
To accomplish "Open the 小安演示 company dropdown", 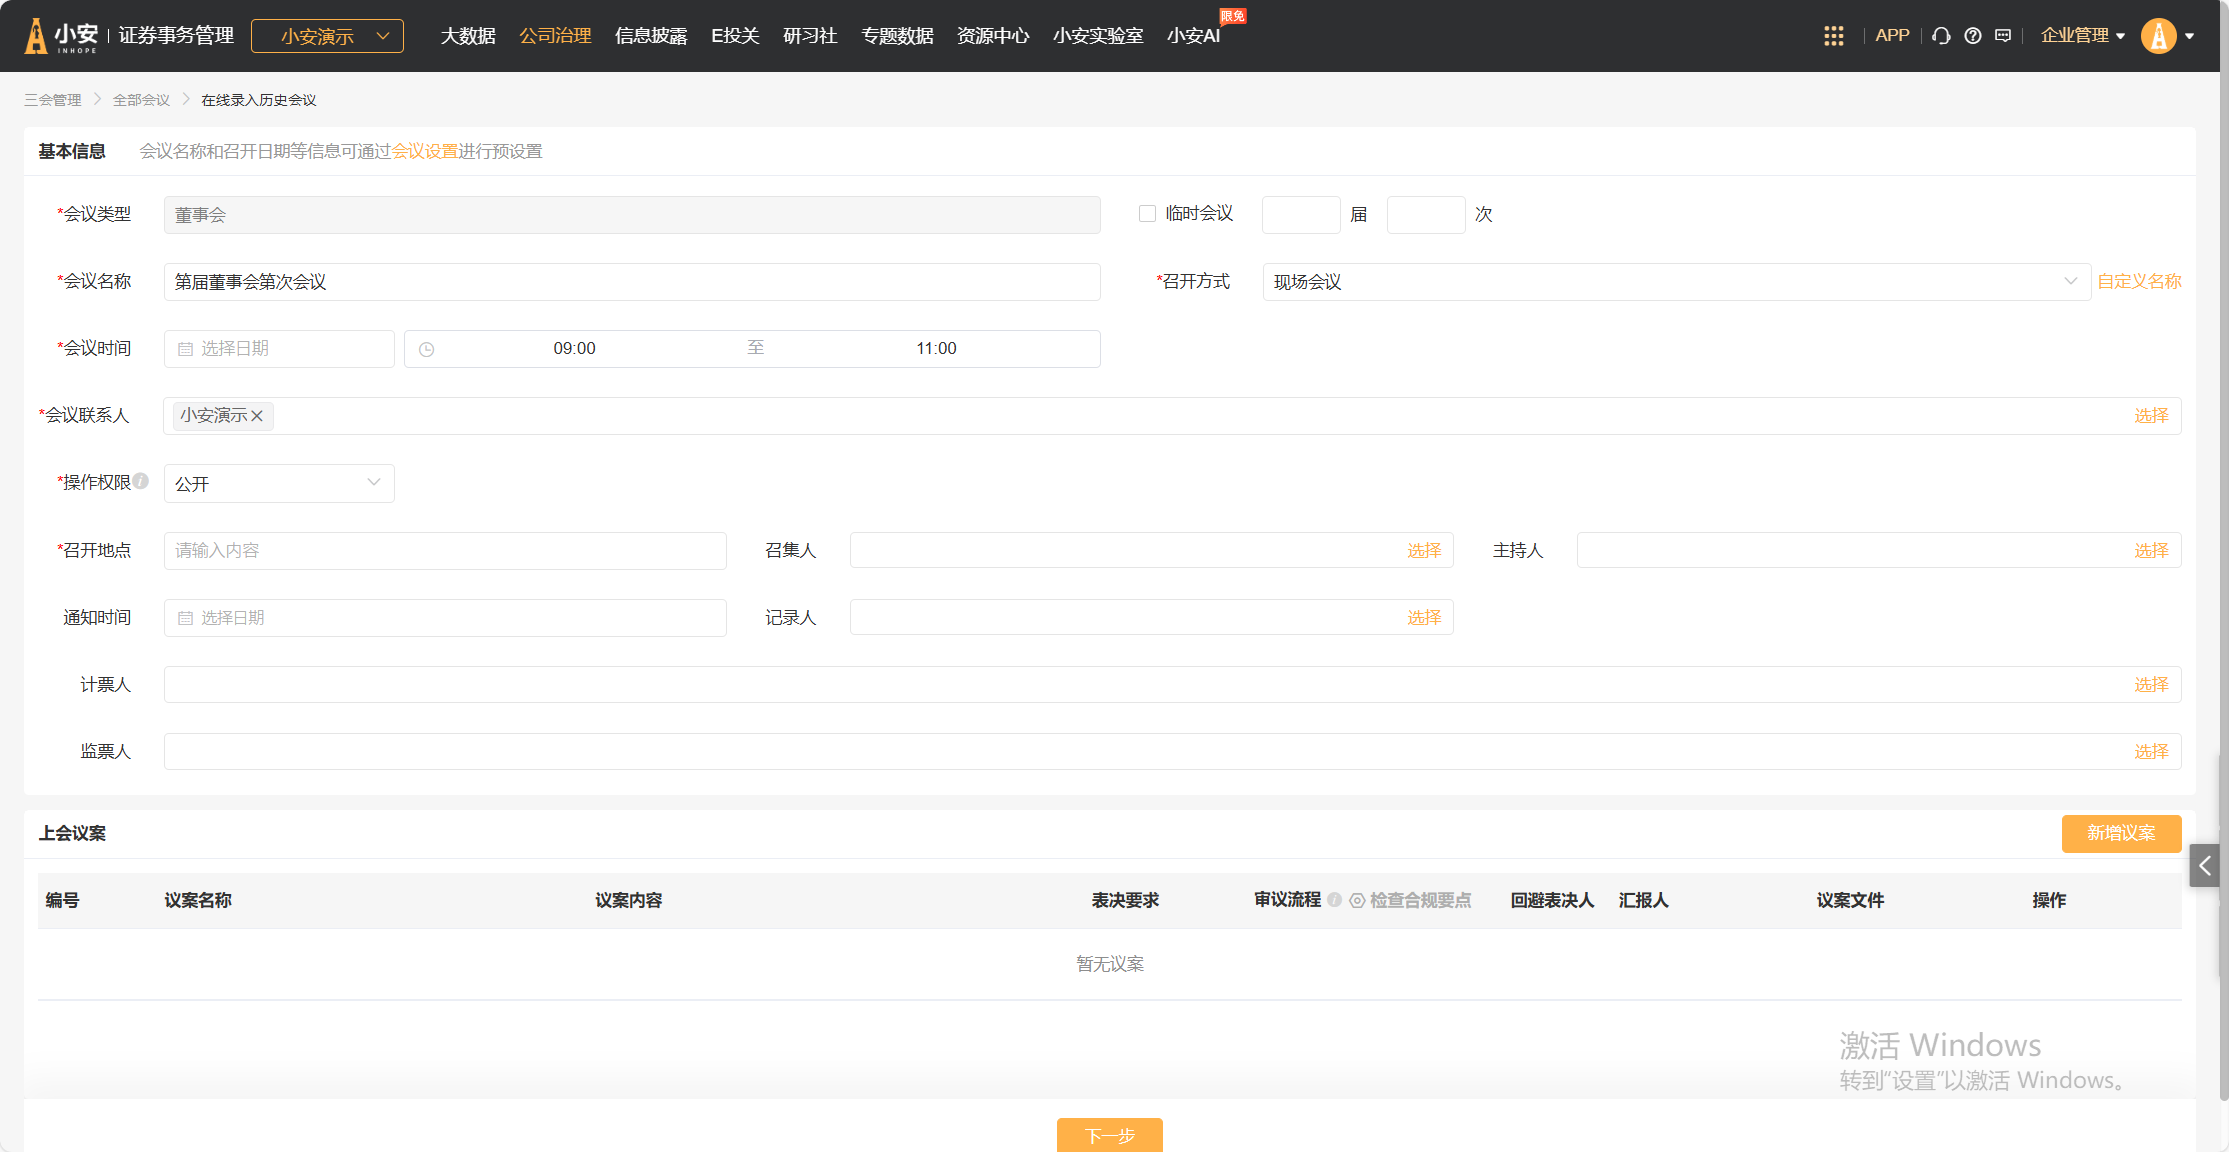I will [327, 36].
